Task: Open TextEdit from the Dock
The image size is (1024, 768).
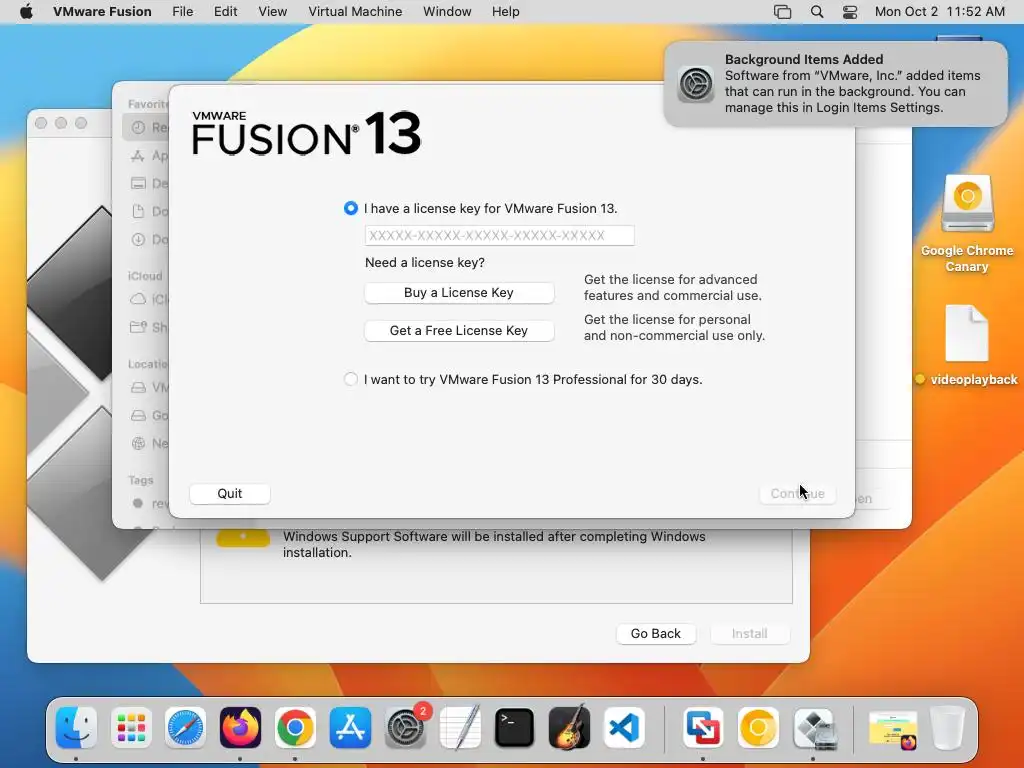Action: [460, 727]
